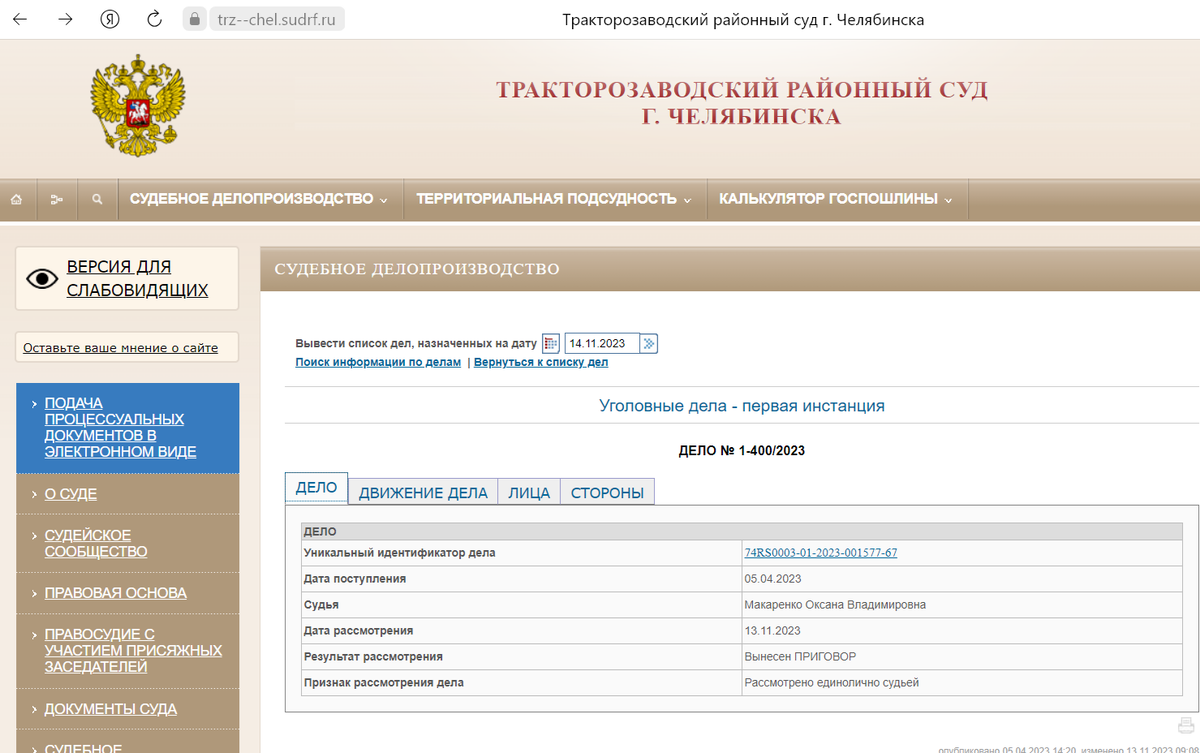Viewport: 1200px width, 753px height.
Task: Open the Yandex home icon
Action: click(x=110, y=19)
